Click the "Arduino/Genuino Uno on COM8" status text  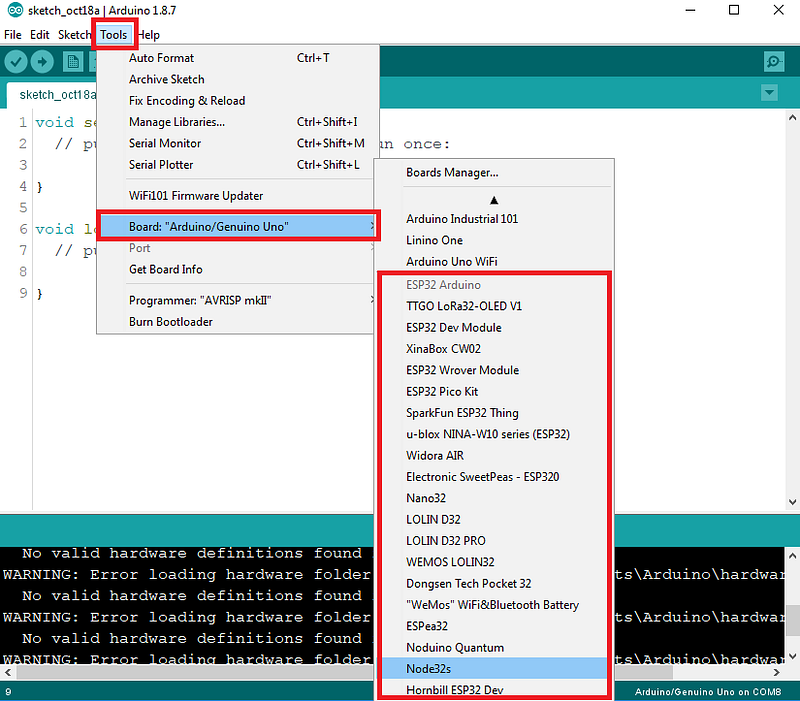click(708, 692)
